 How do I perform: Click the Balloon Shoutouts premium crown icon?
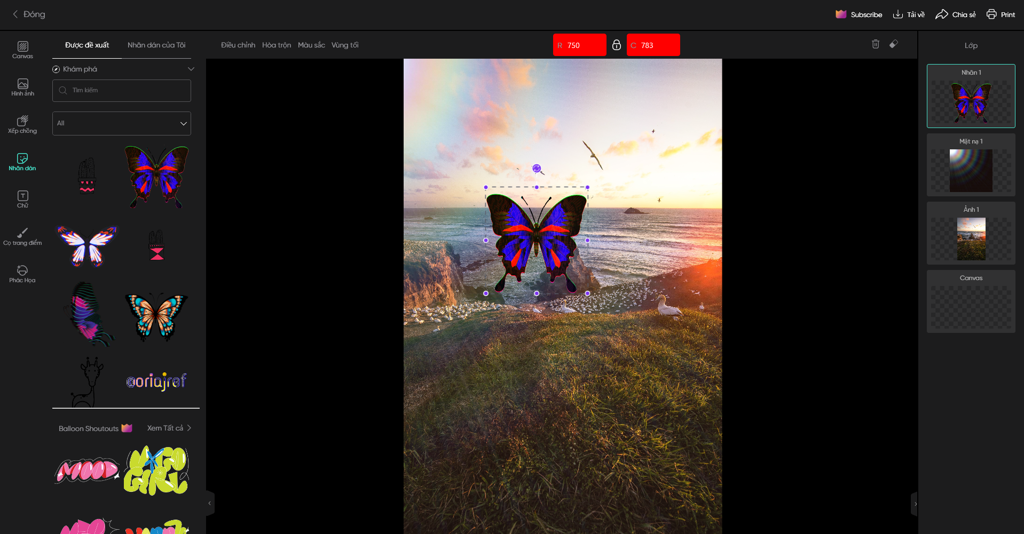[127, 428]
